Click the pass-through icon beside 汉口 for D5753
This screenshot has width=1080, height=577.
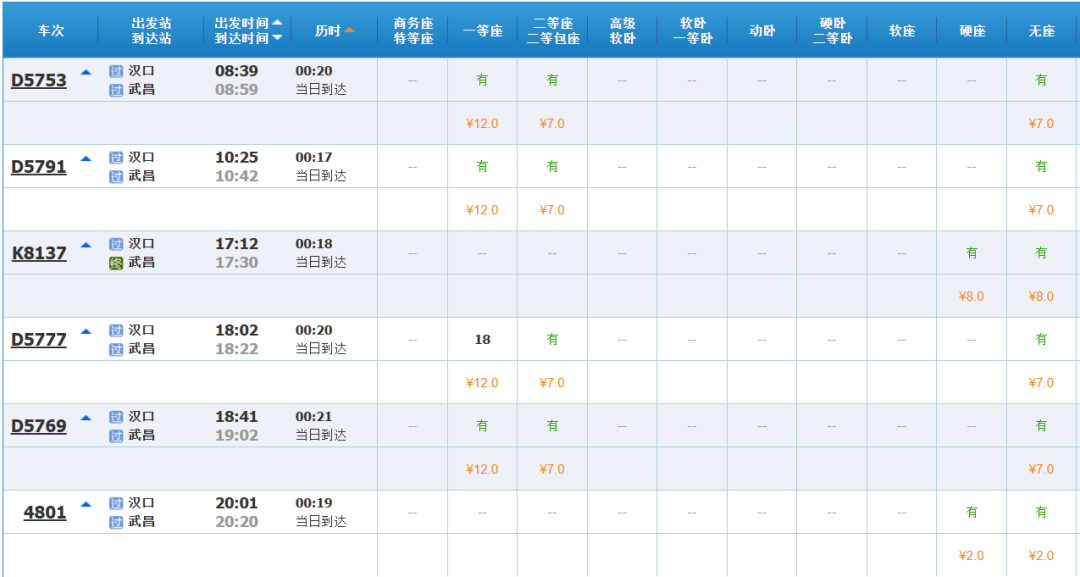pyautogui.click(x=116, y=71)
